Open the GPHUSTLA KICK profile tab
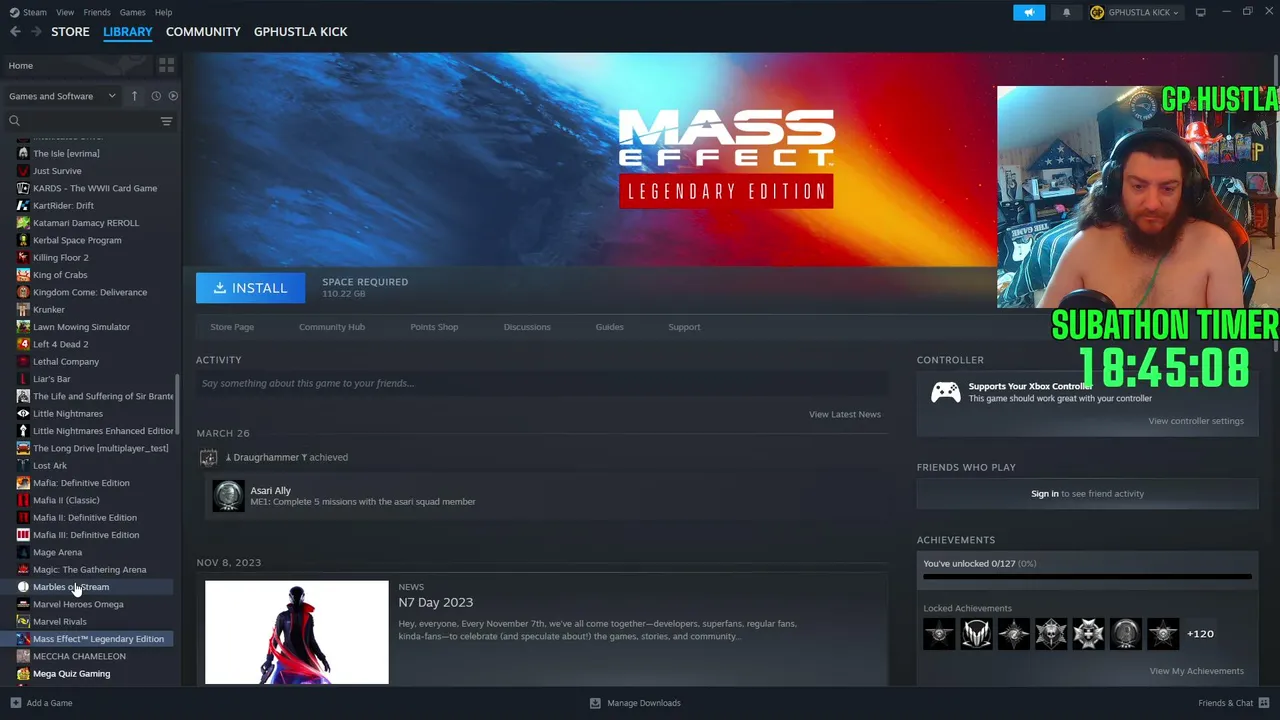 pos(301,32)
